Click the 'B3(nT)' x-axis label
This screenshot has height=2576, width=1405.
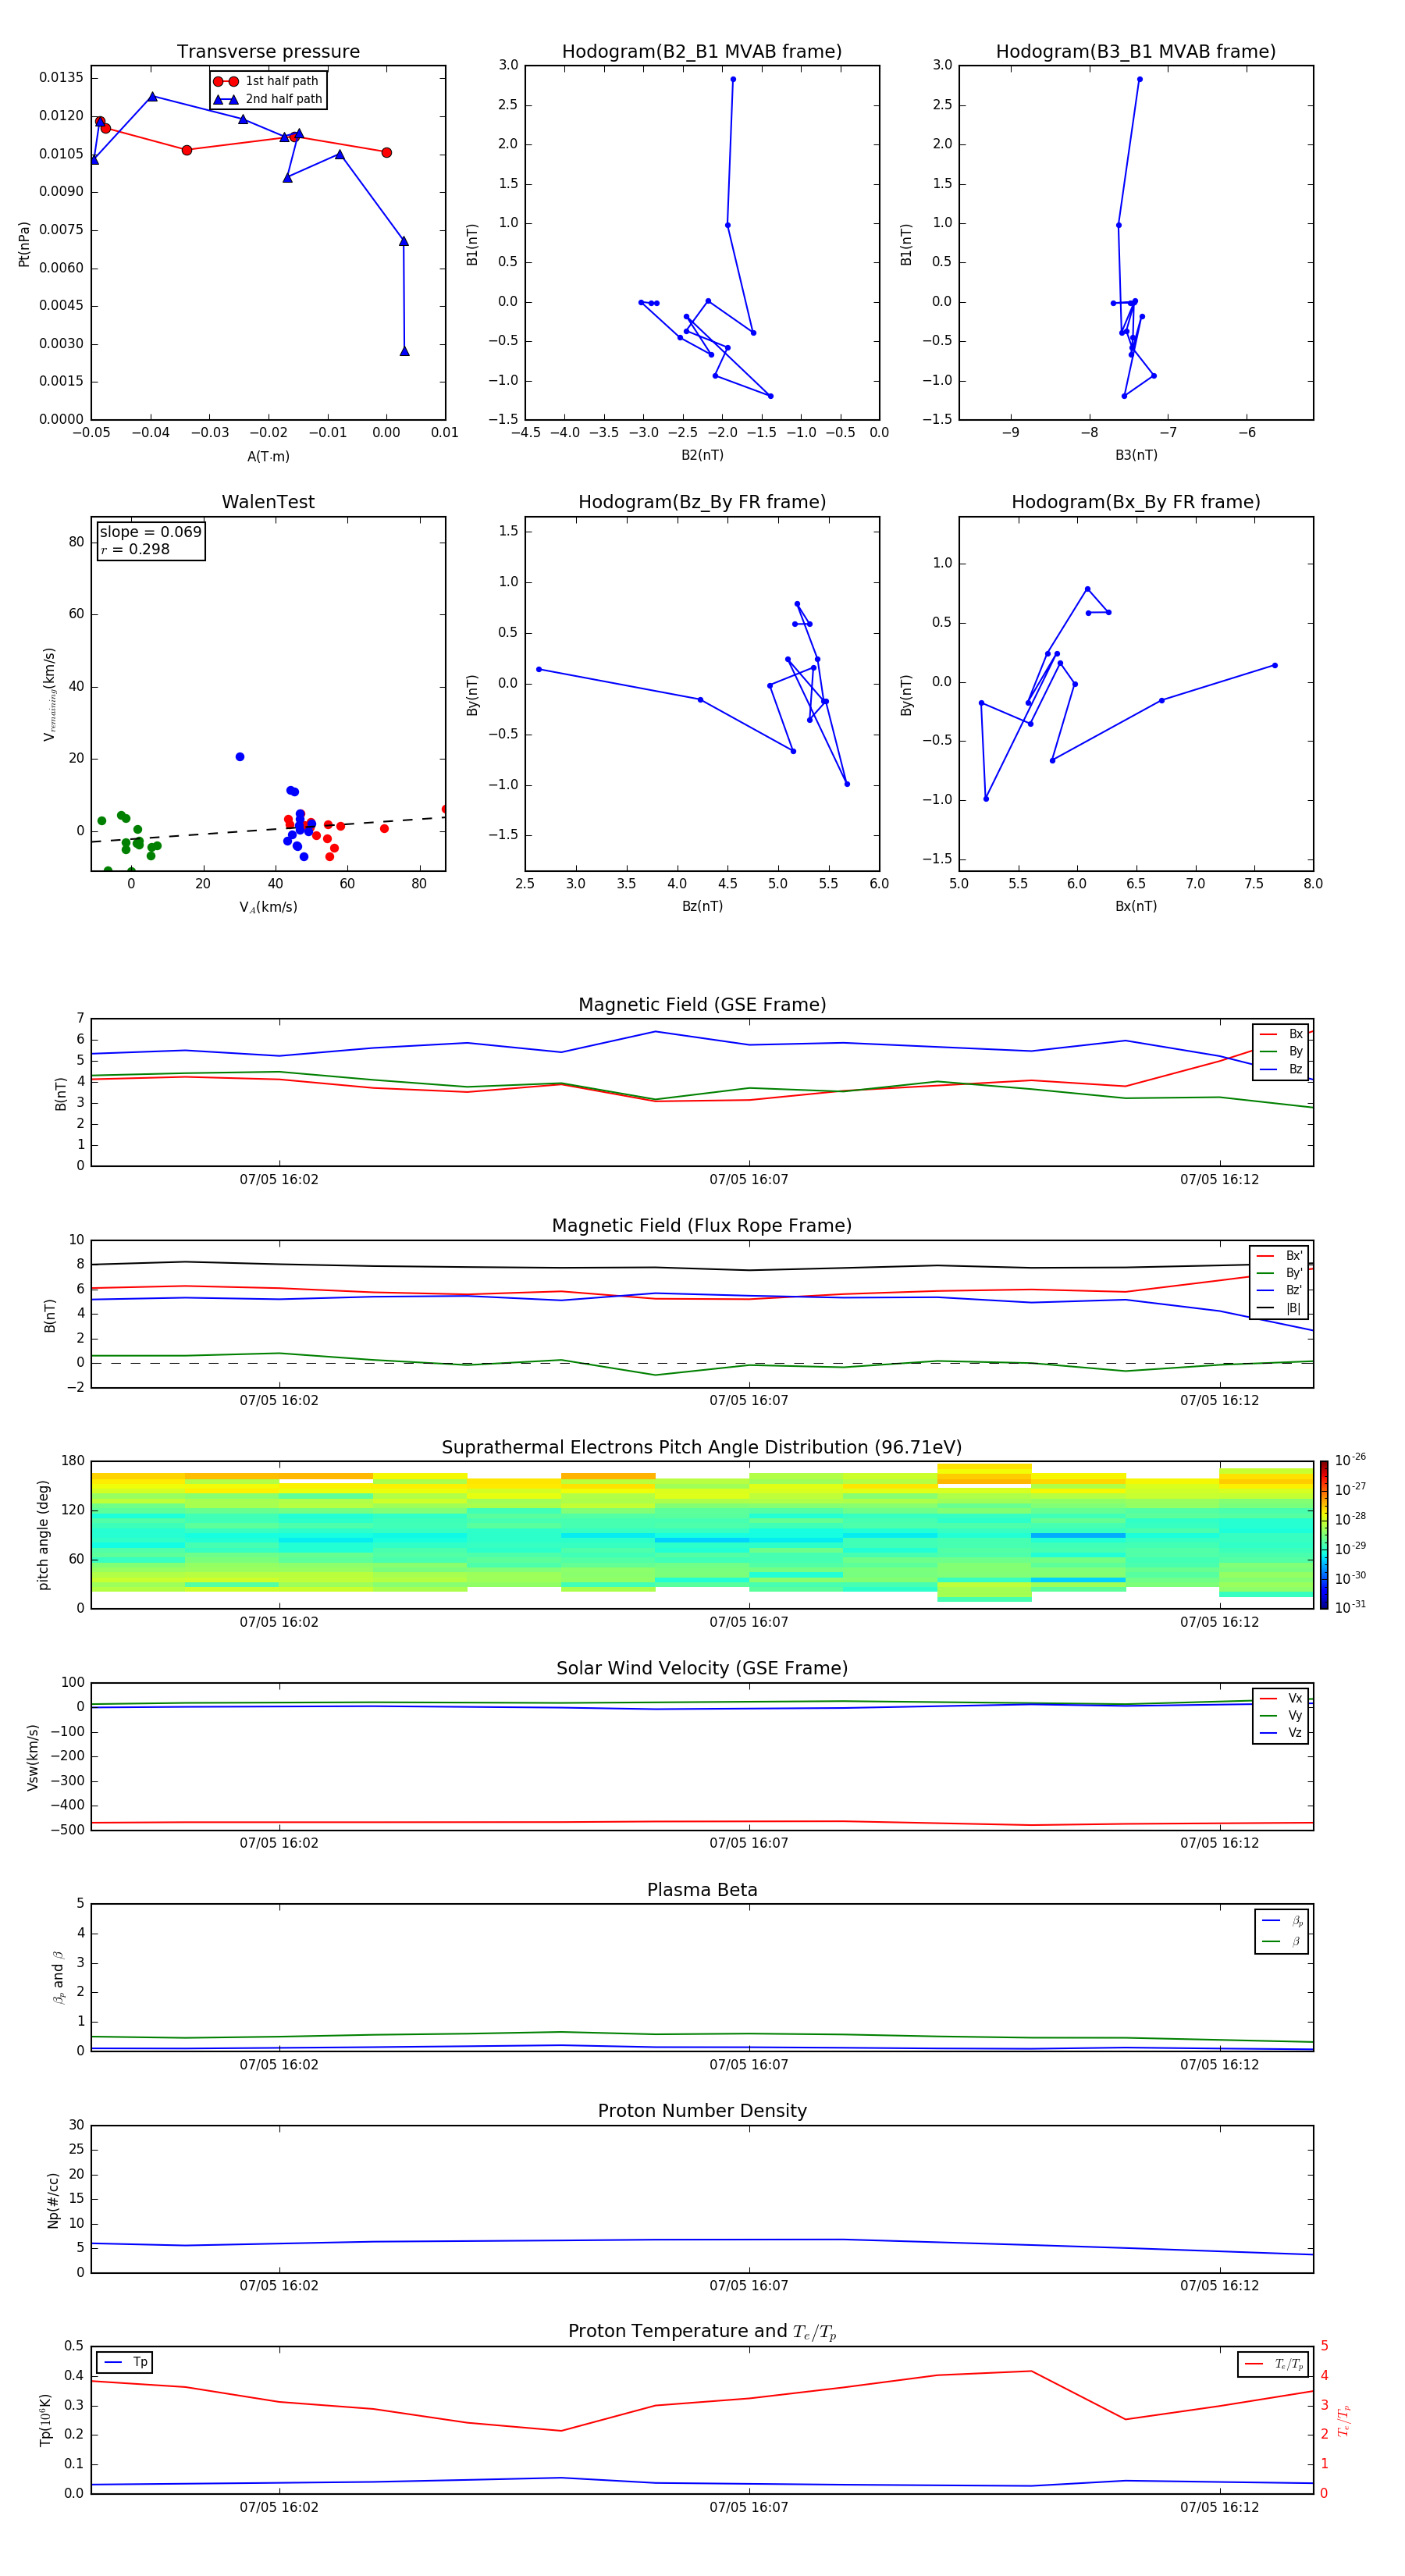[x=1136, y=455]
